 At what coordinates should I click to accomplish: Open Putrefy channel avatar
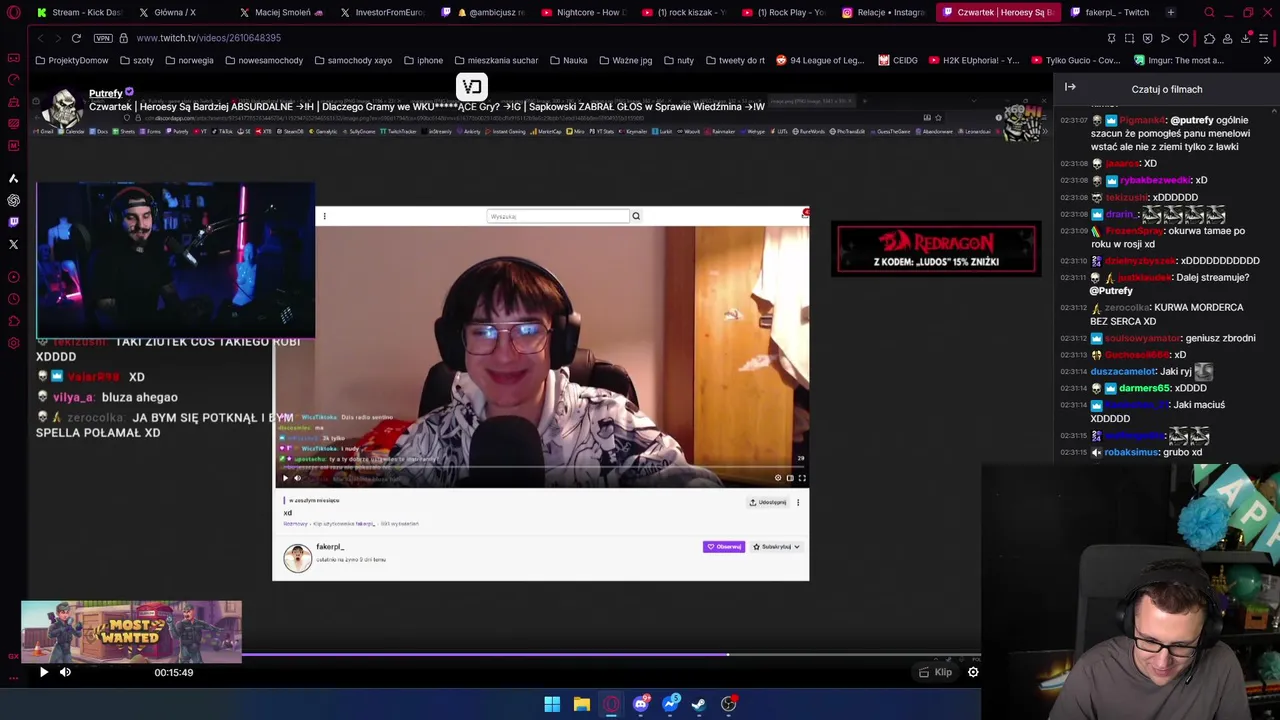point(64,106)
